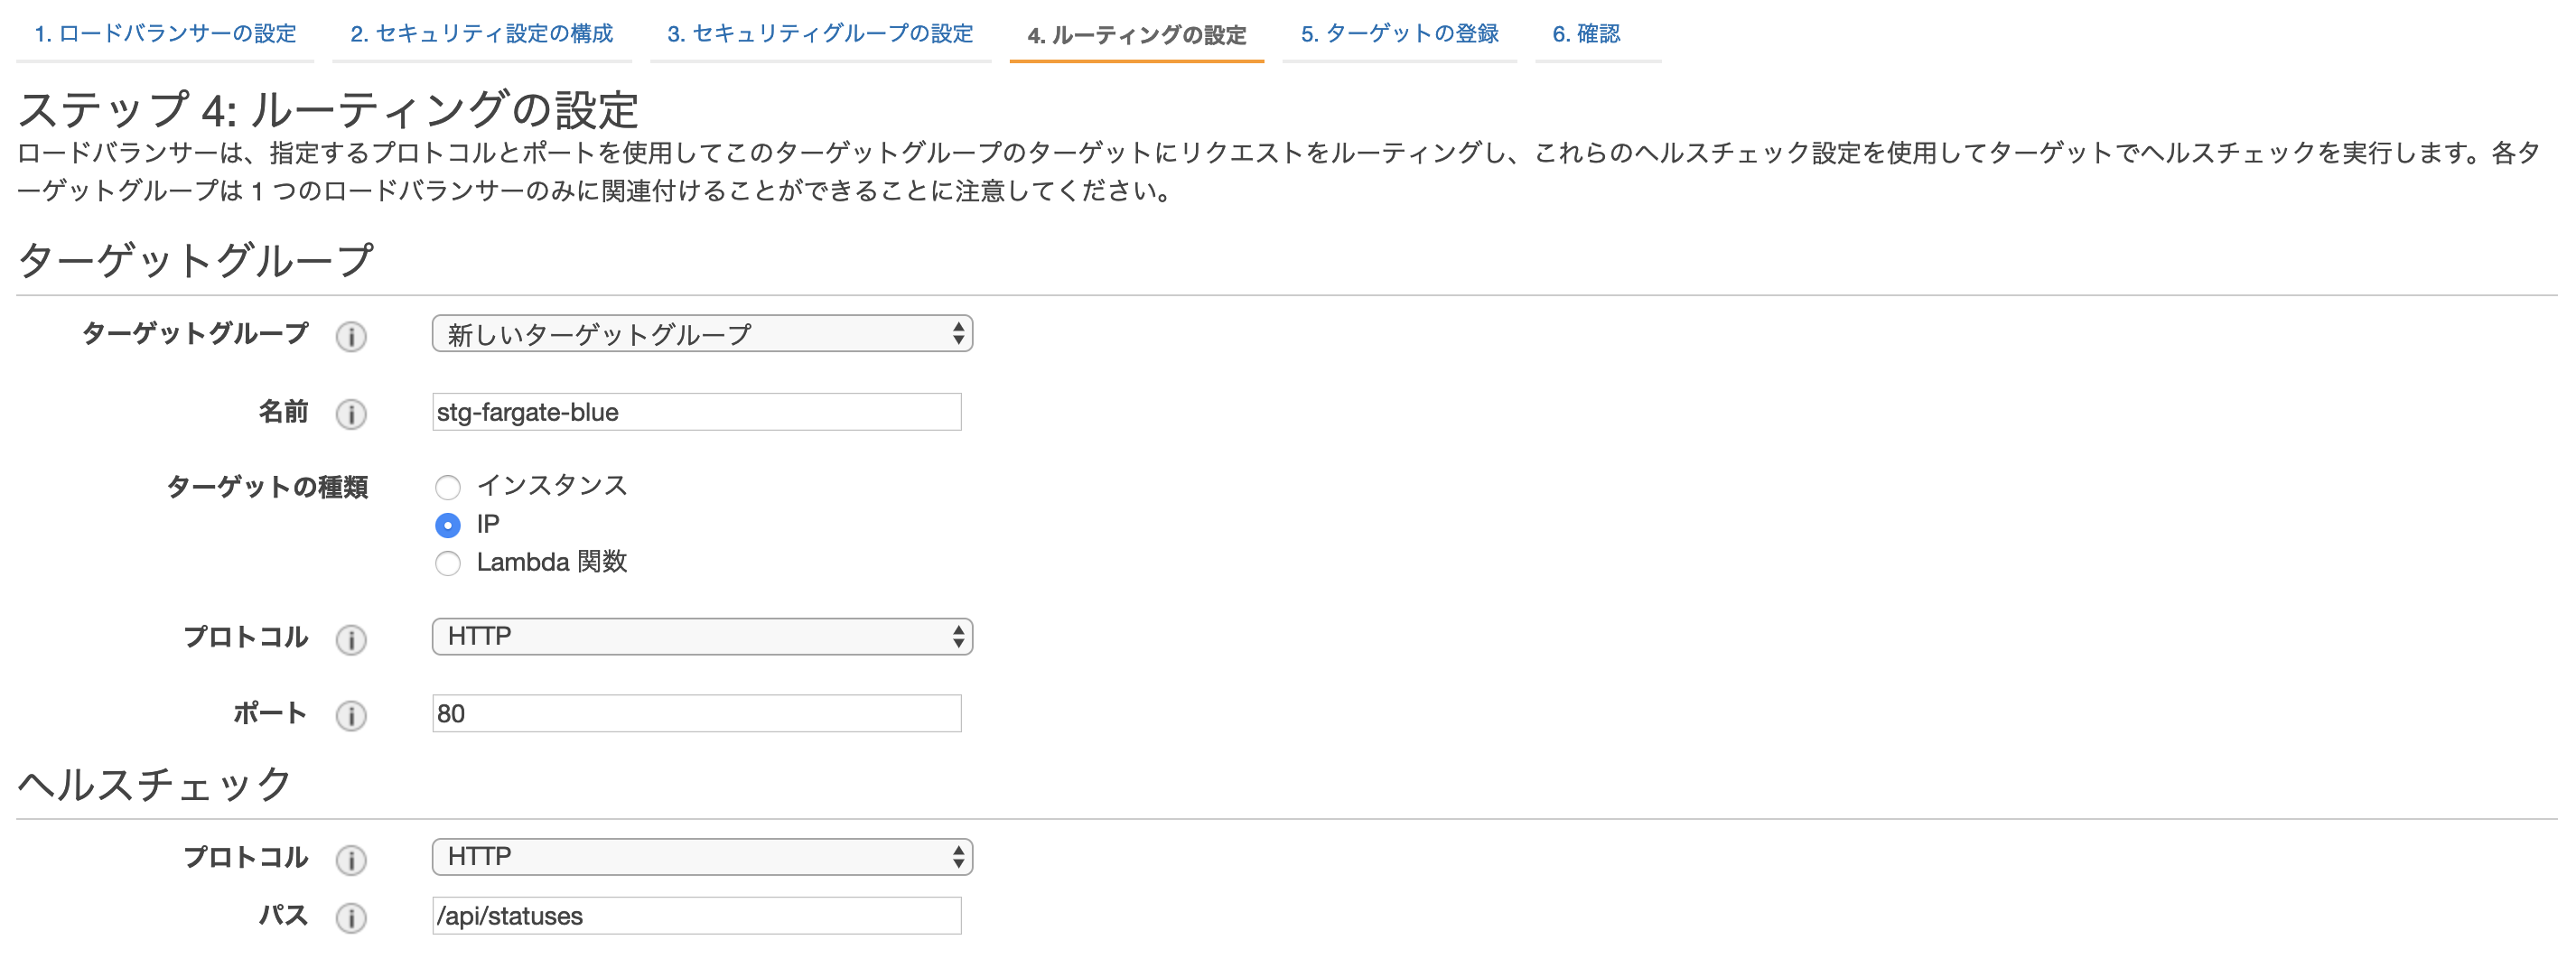Click info icon next to ターゲットグループ label
2576x968 pixels.
pos(351,336)
